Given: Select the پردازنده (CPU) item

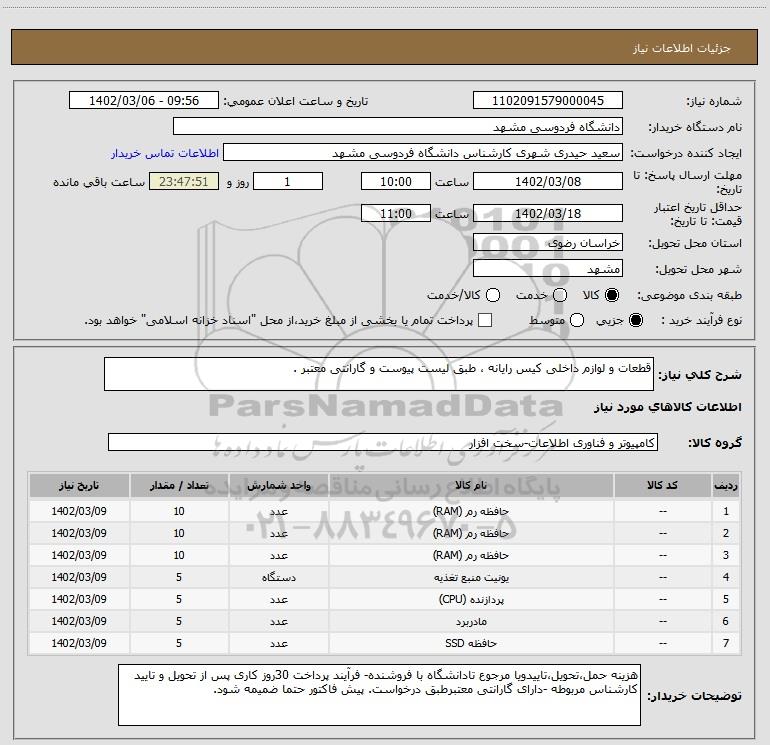Looking at the screenshot, I should click(471, 600).
